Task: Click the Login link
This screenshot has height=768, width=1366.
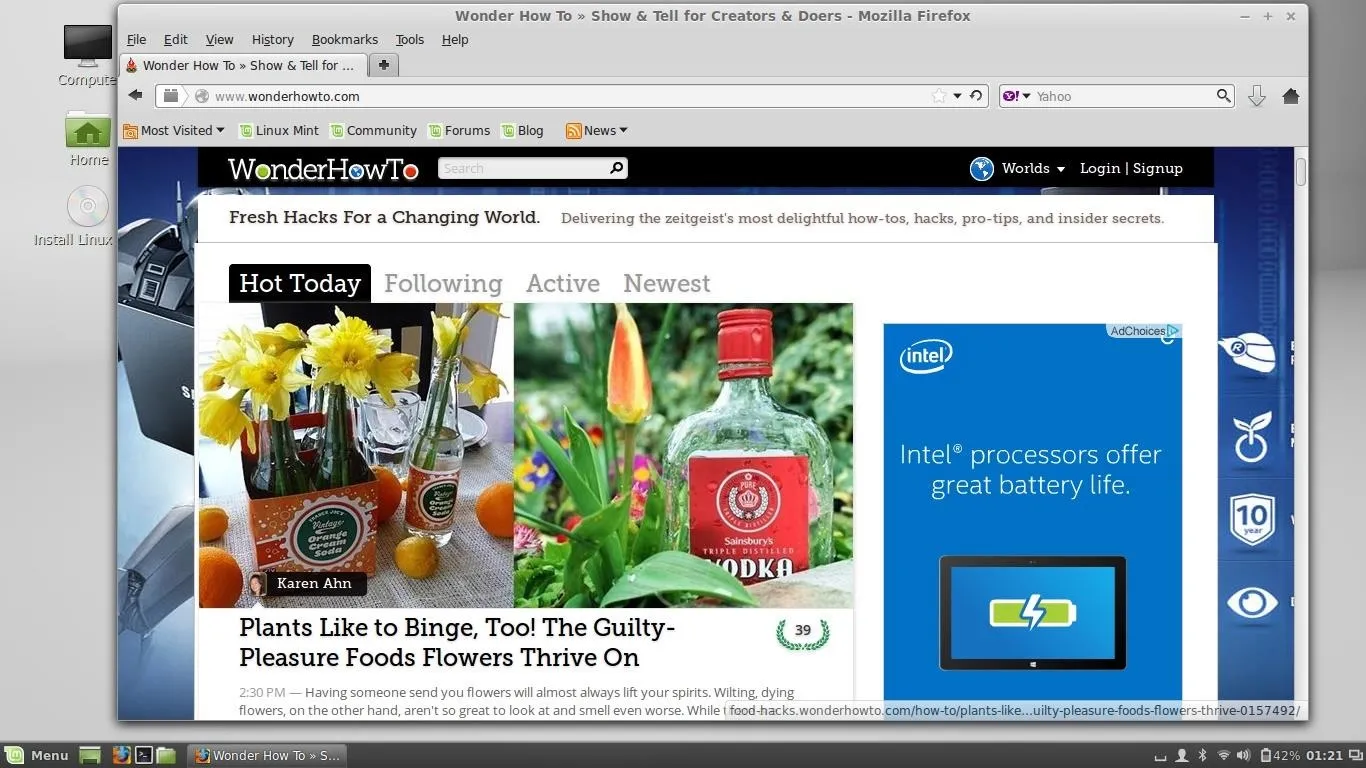Action: tap(1100, 168)
